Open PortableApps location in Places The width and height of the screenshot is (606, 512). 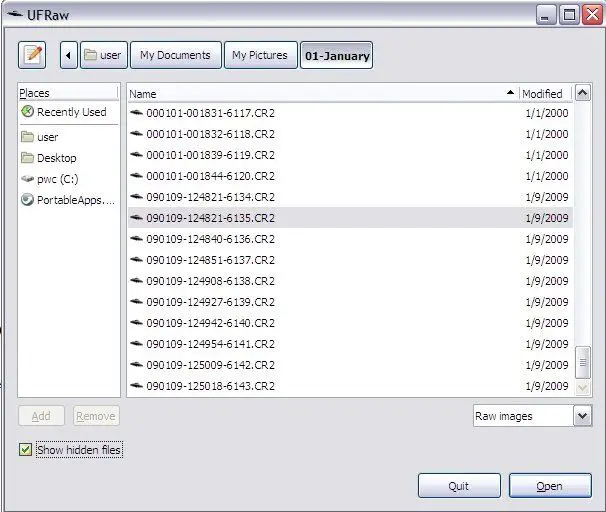69,200
